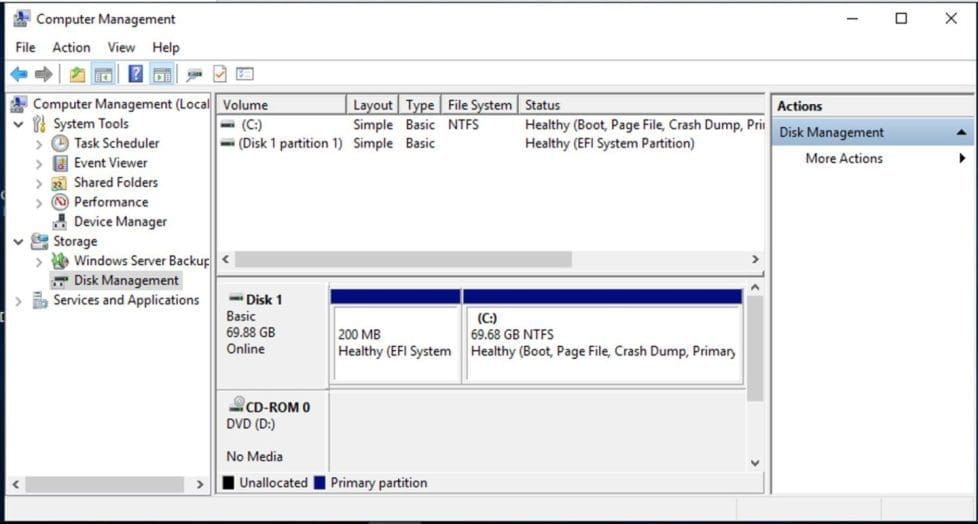The image size is (978, 524).
Task: Toggle the Show/Hide Action Pane toolbar icon
Action: (x=162, y=74)
